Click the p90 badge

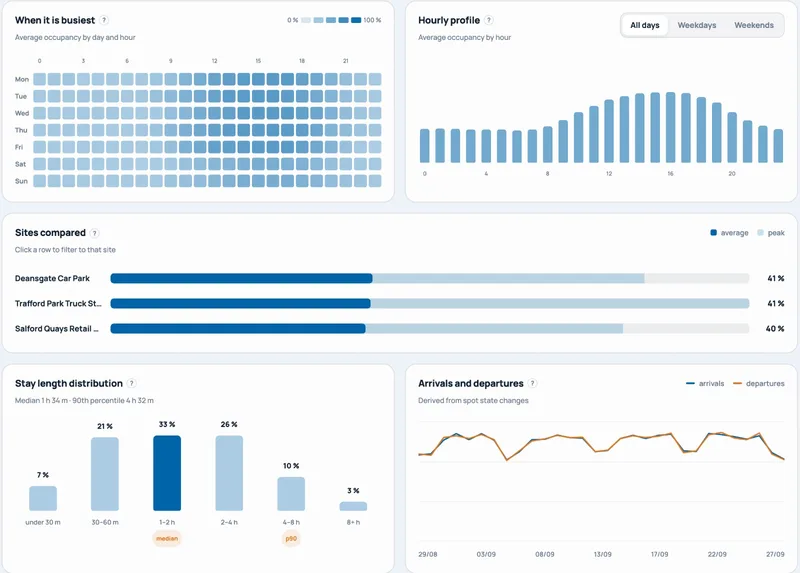[x=291, y=539]
